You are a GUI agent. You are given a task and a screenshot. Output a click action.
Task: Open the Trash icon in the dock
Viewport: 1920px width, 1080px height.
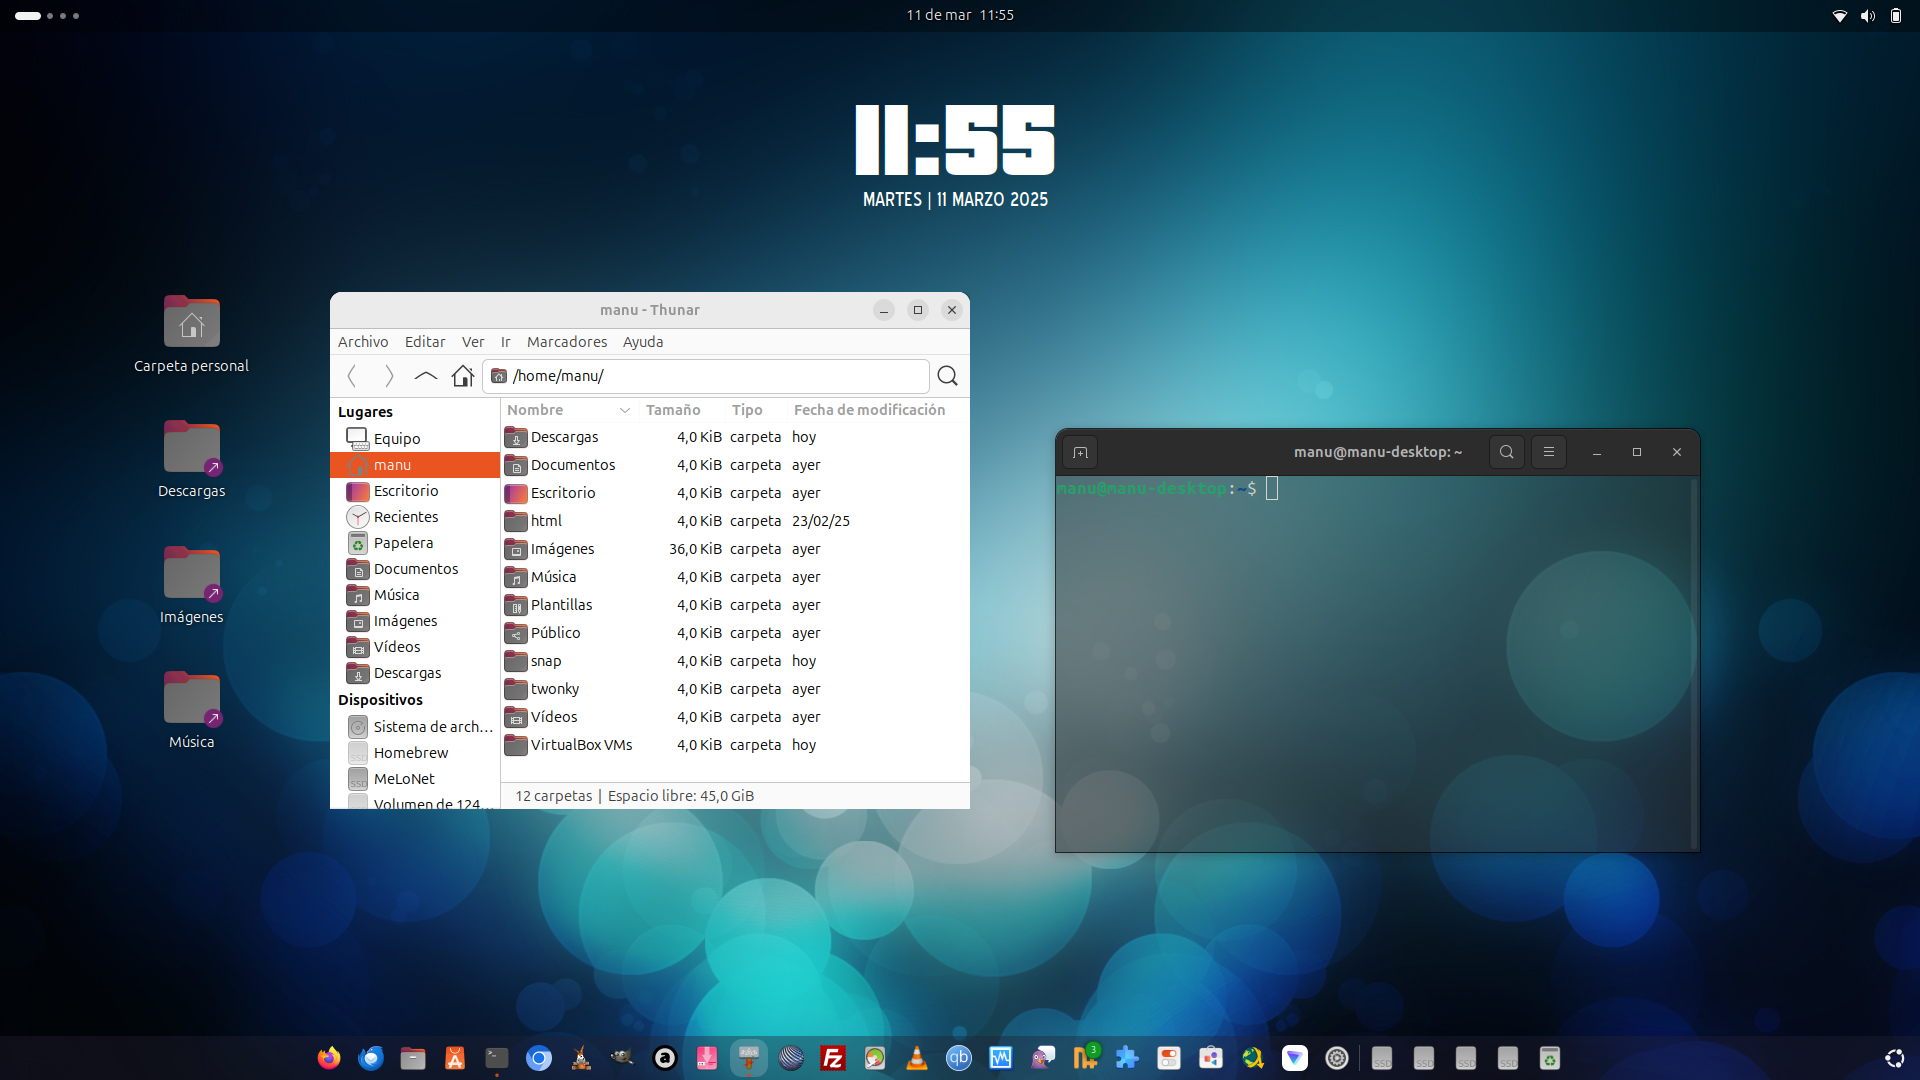tap(1550, 1058)
